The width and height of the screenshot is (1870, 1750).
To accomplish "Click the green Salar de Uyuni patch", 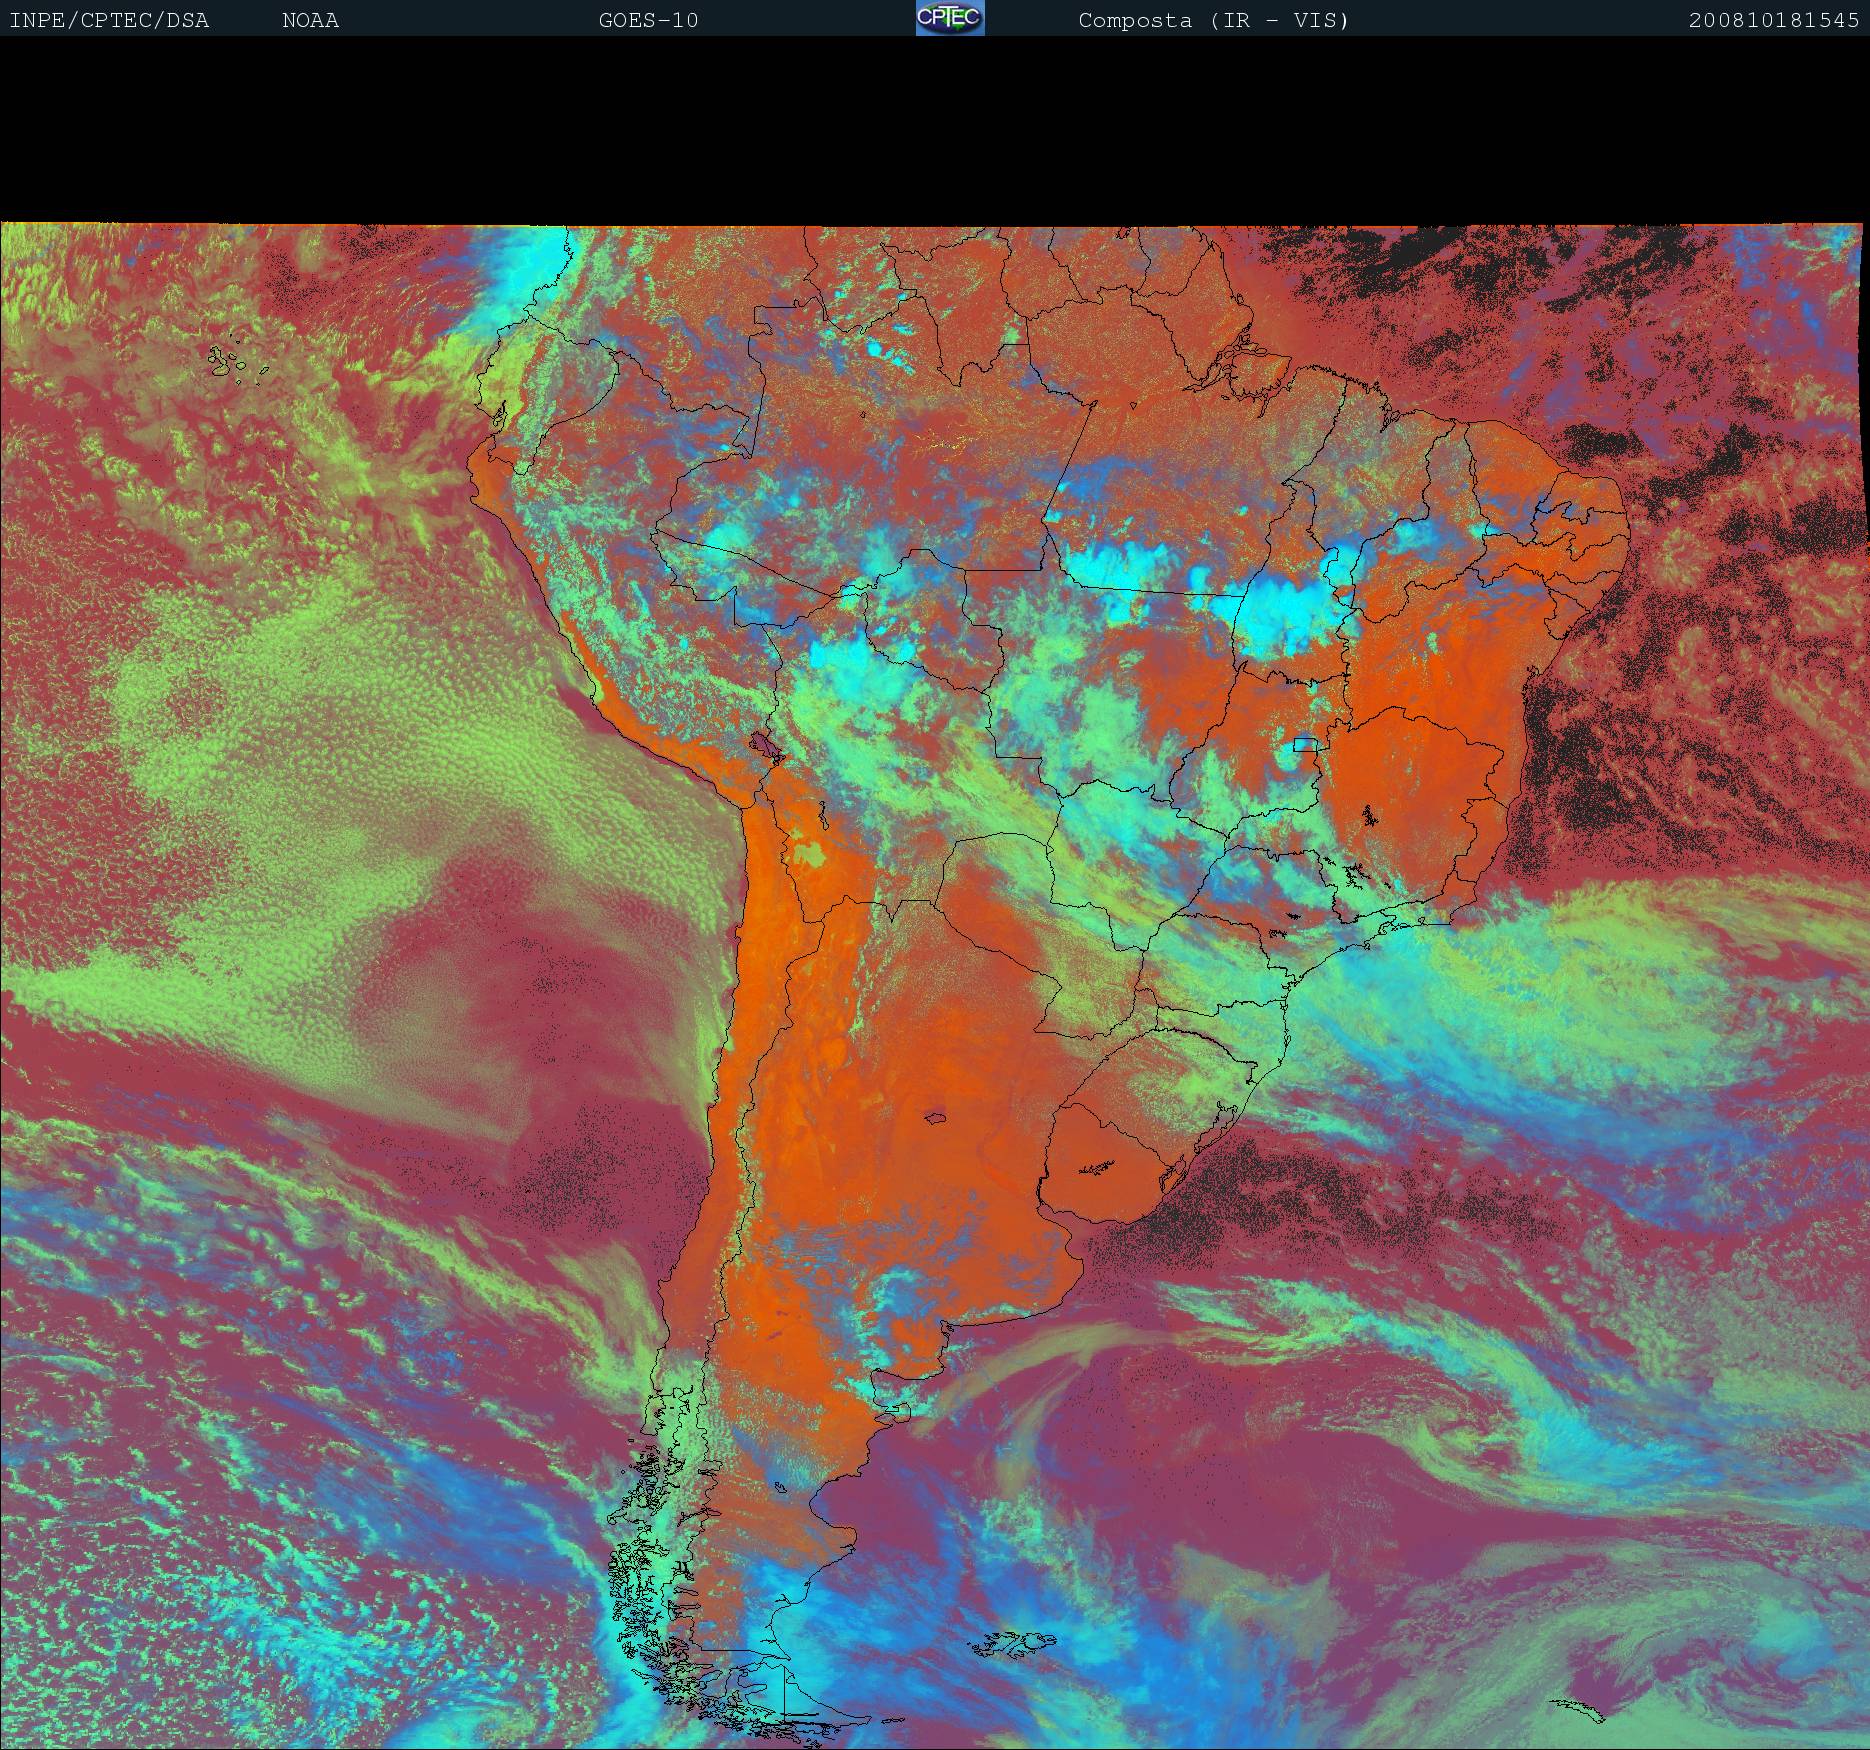I will (810, 854).
